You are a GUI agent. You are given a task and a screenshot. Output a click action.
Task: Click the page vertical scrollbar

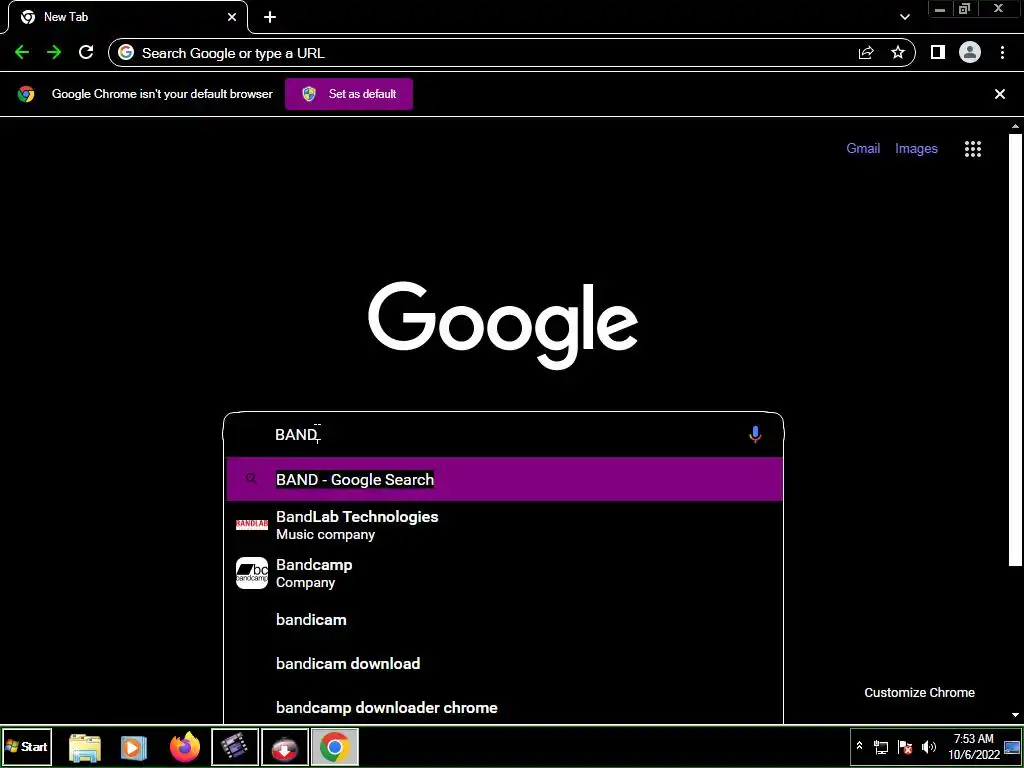click(1015, 349)
